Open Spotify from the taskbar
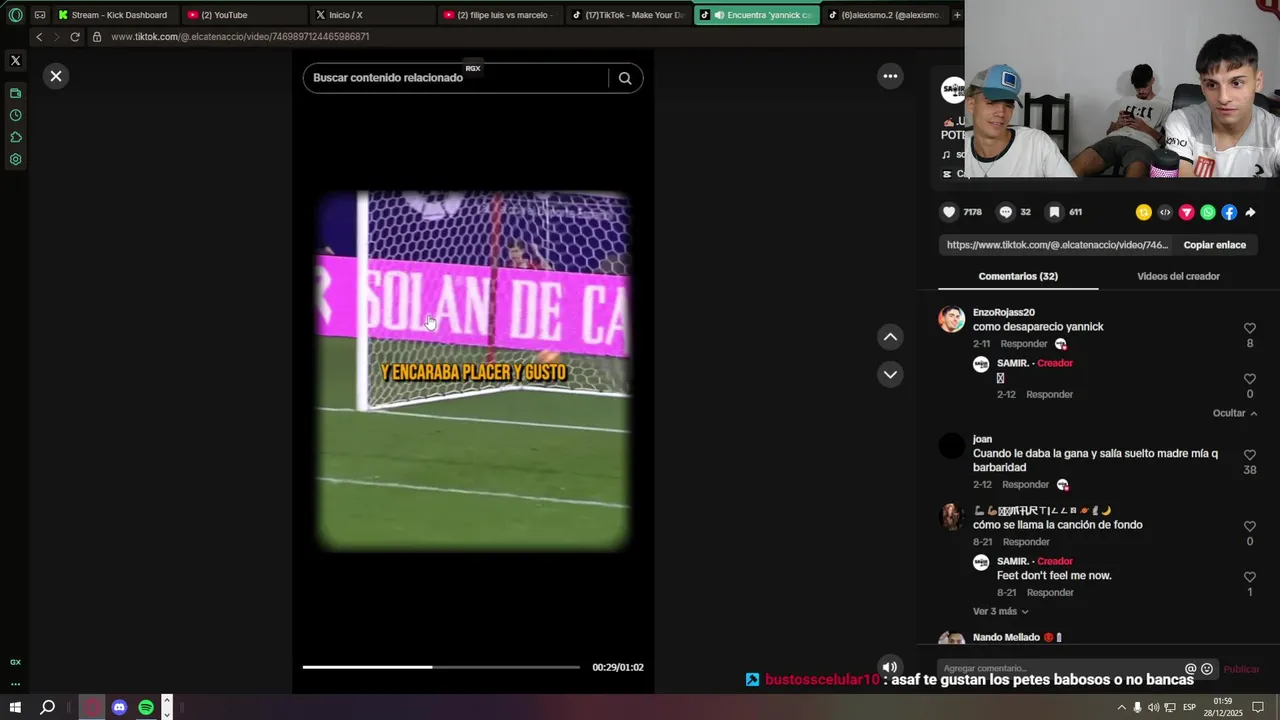Viewport: 1280px width, 720px height. (x=146, y=707)
